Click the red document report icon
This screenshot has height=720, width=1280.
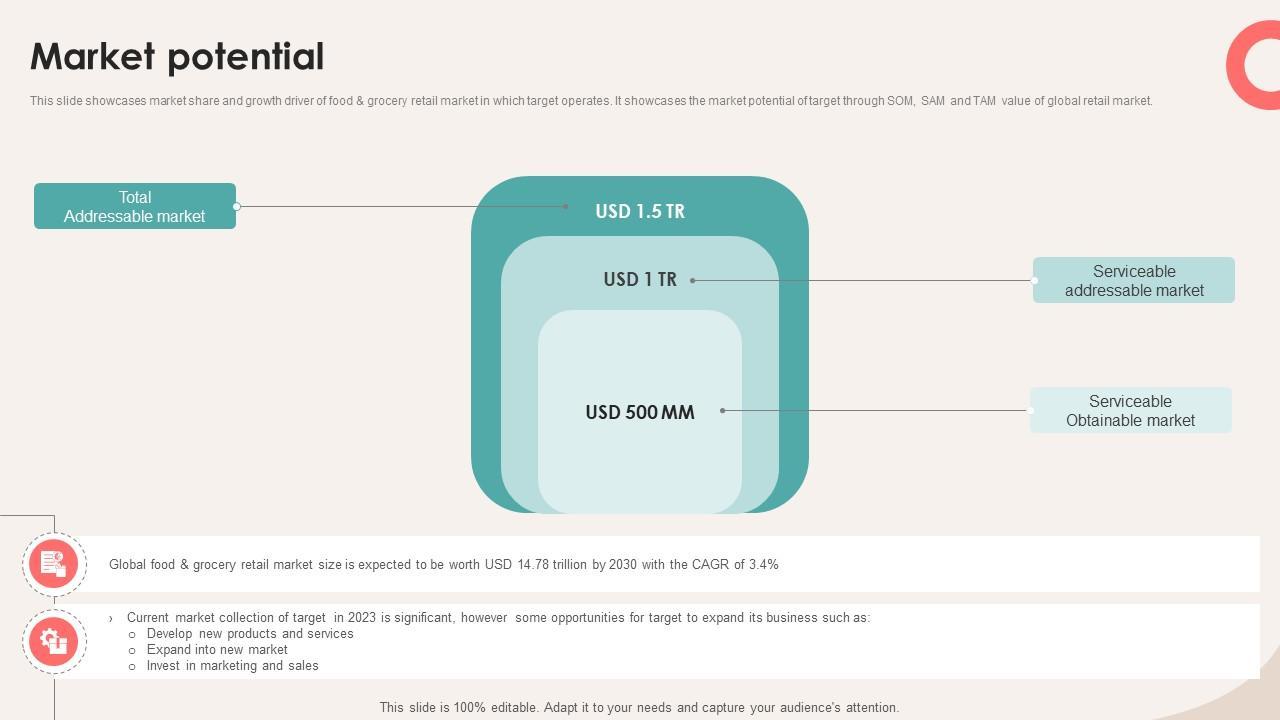coord(54,564)
